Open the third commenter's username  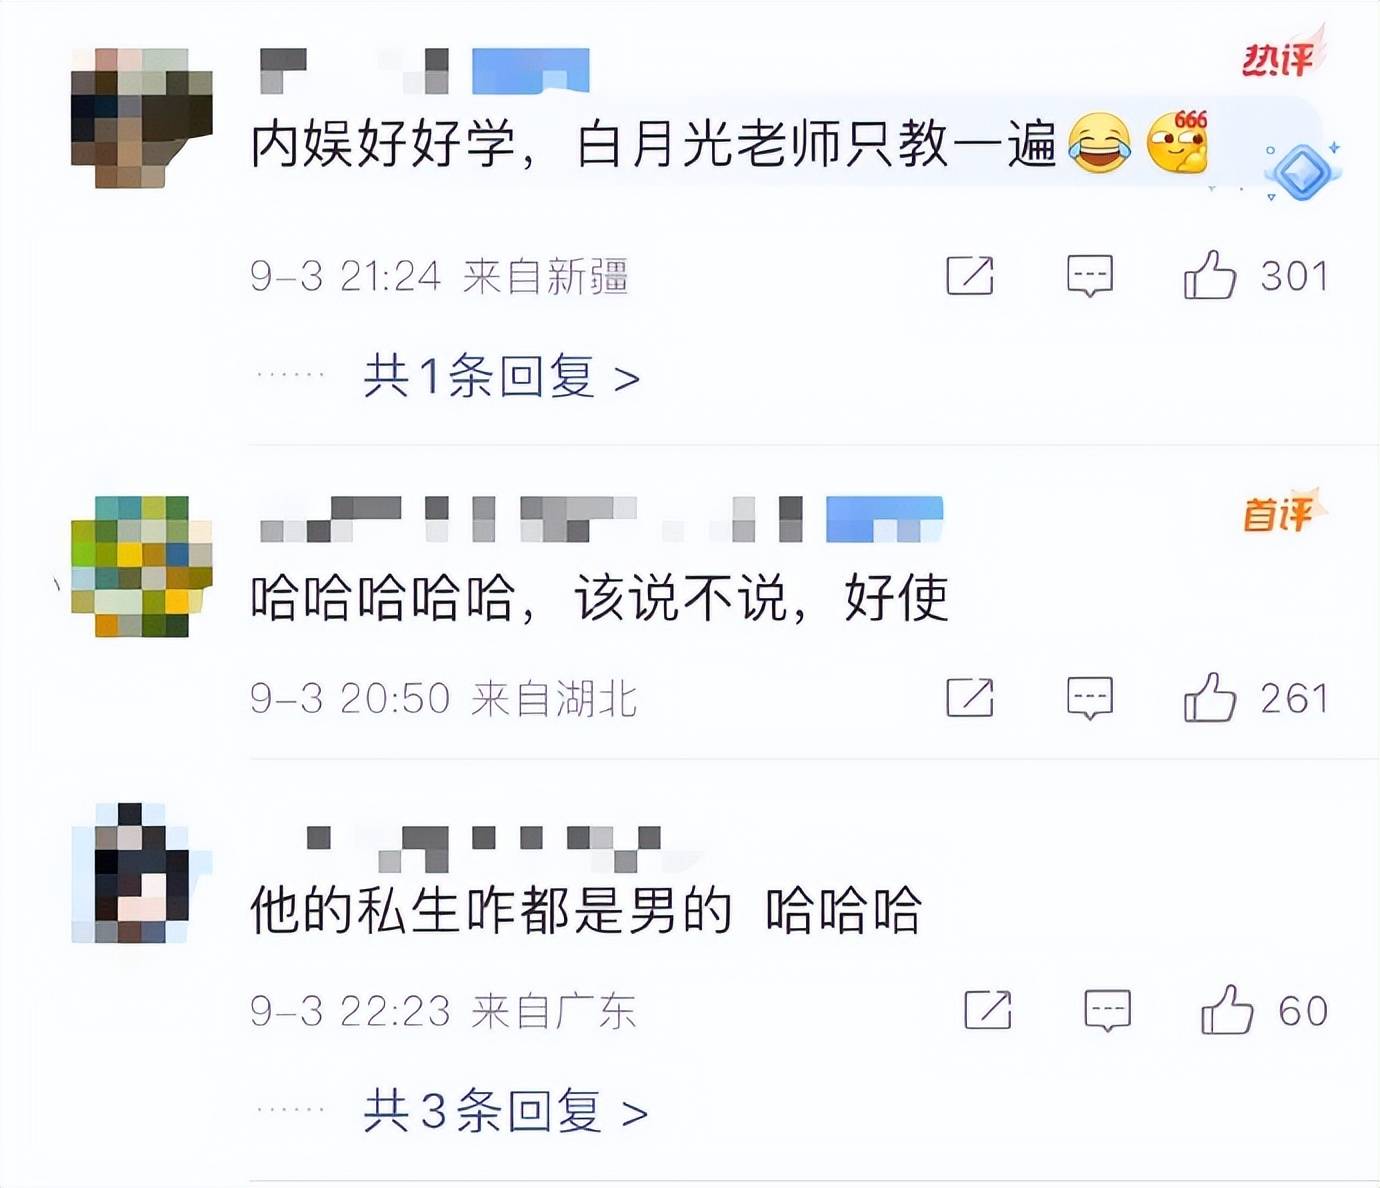(483, 848)
